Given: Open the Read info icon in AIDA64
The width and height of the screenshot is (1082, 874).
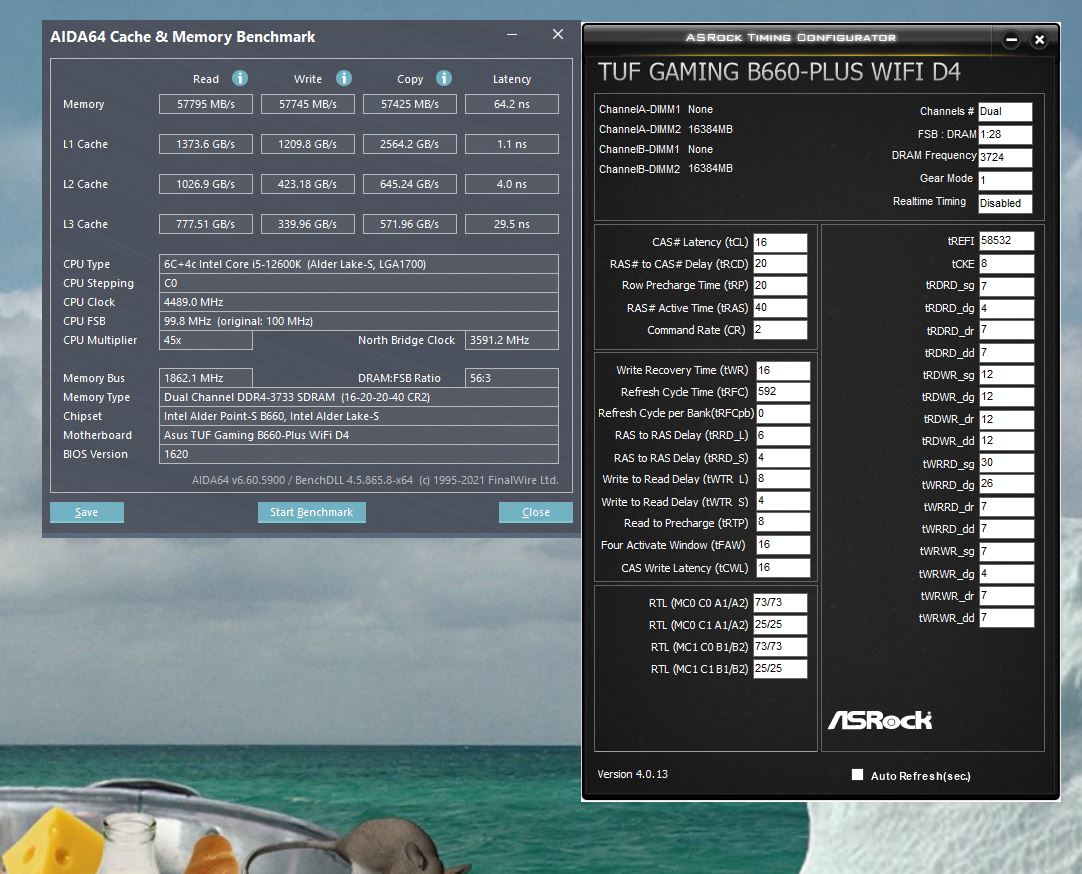Looking at the screenshot, I should pyautogui.click(x=239, y=78).
